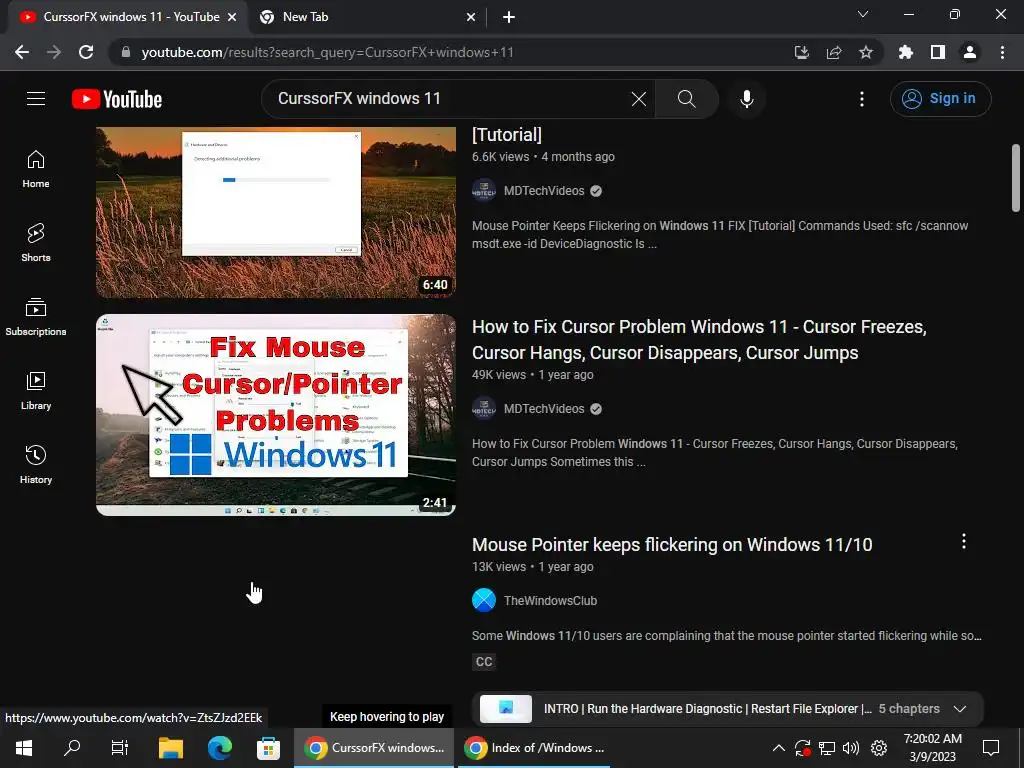1024x768 pixels.
Task: Click the '13K views' text
Action: click(499, 567)
